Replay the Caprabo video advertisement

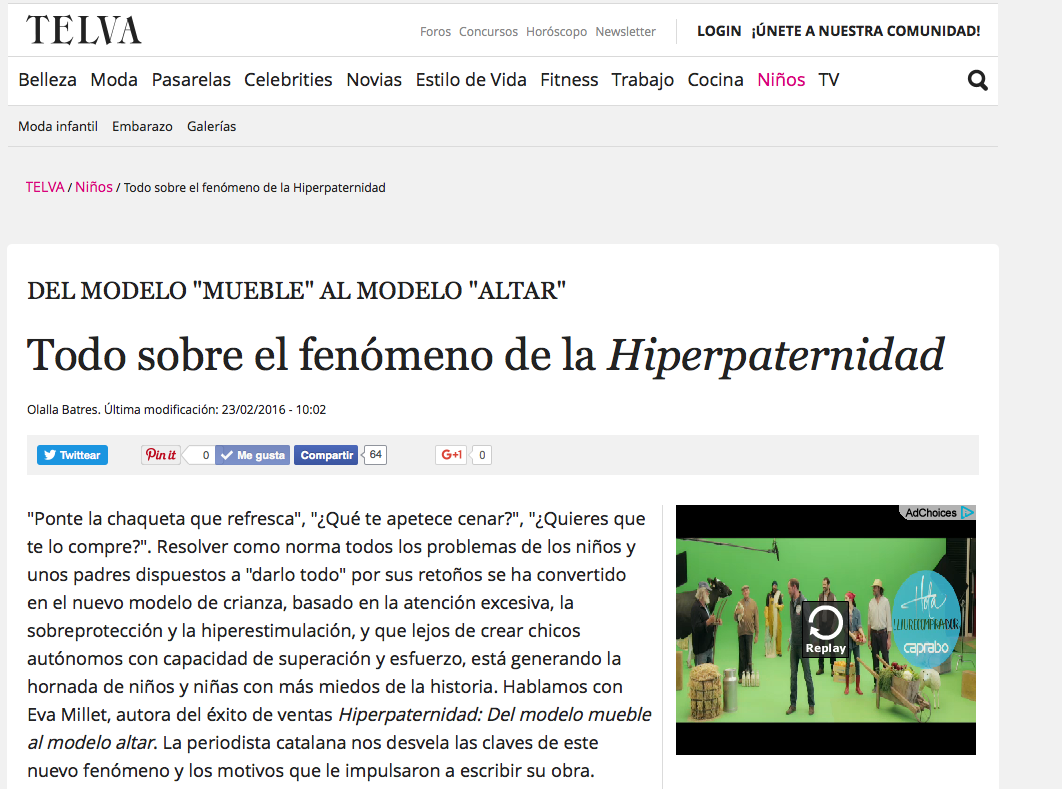826,630
